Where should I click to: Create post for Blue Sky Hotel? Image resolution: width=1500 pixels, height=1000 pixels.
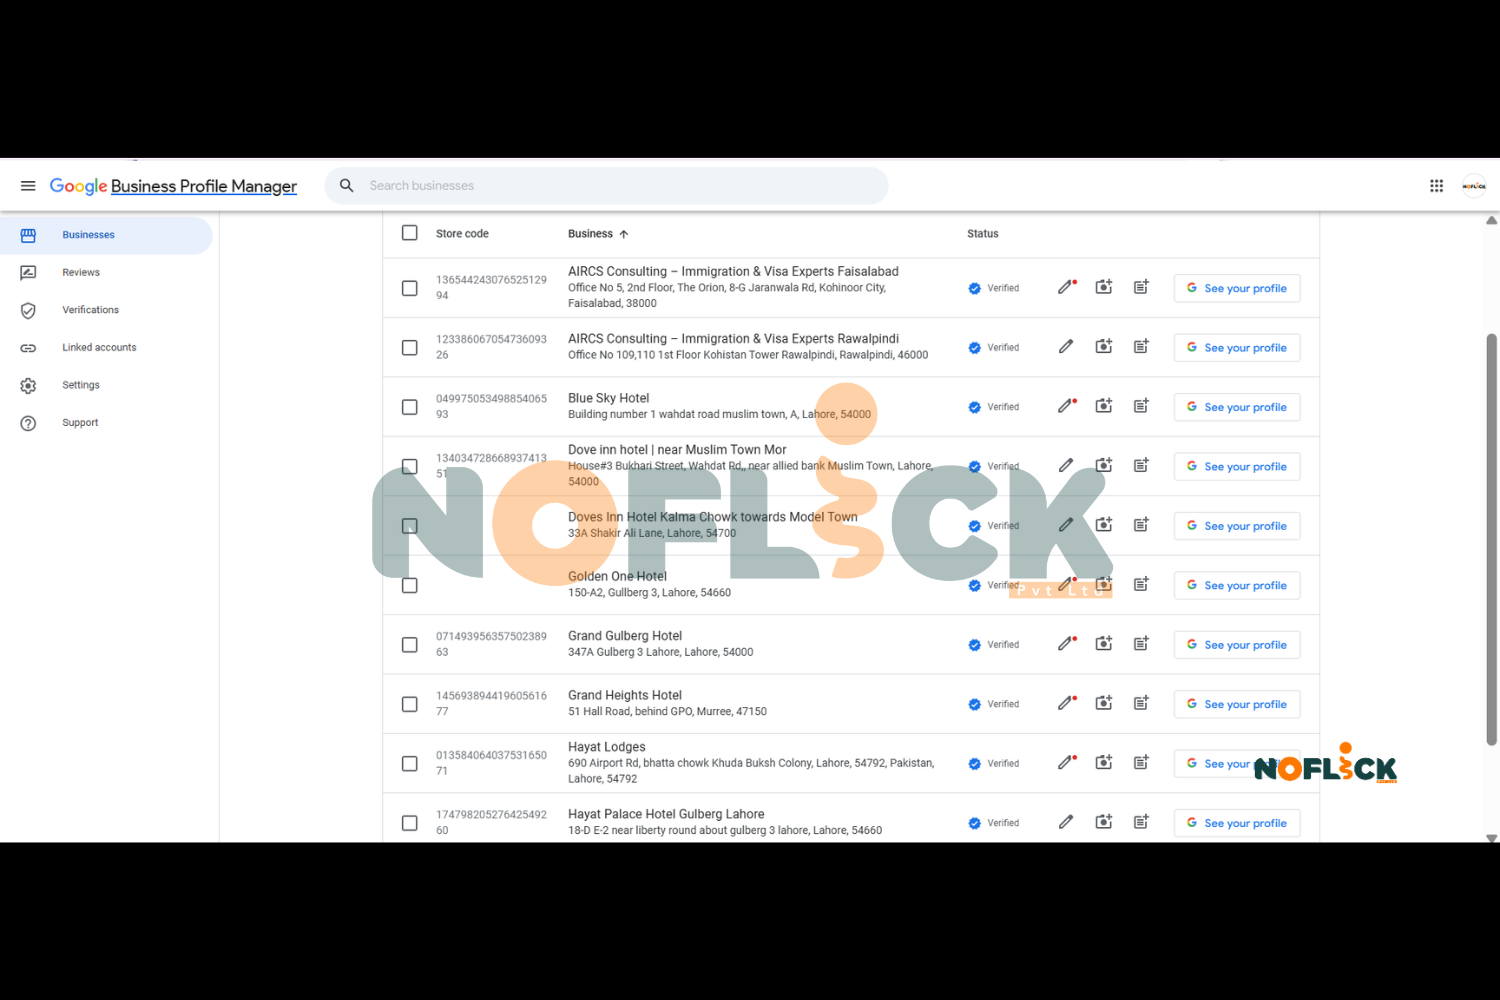1141,406
